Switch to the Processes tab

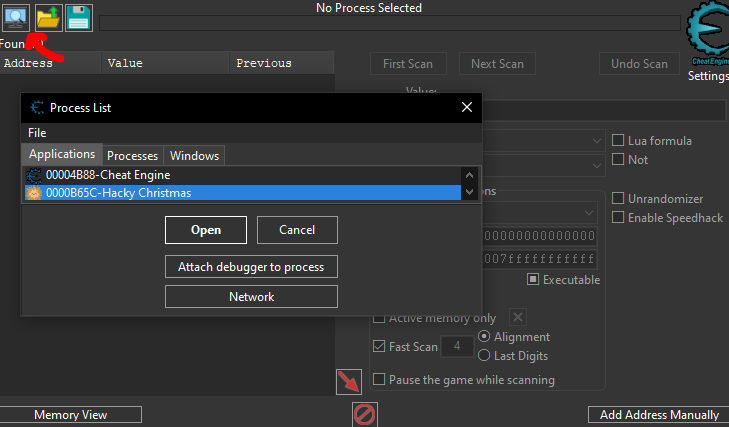pyautogui.click(x=133, y=156)
